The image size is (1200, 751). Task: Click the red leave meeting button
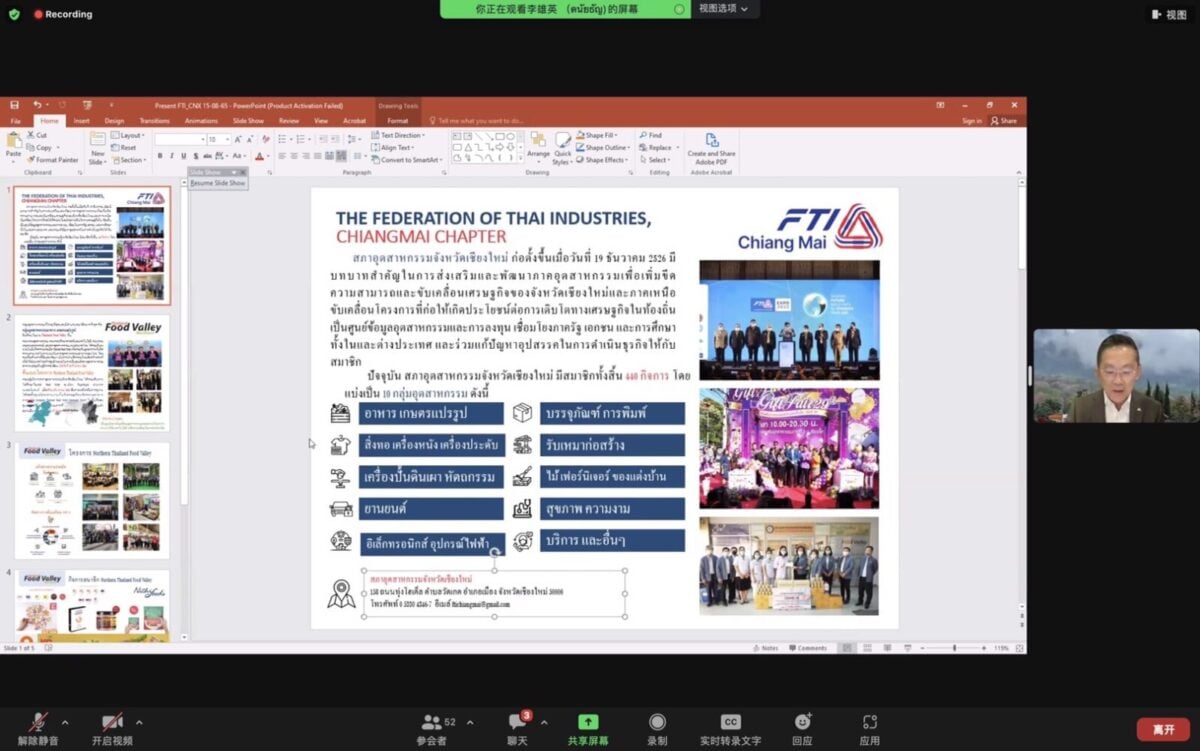click(x=1163, y=729)
